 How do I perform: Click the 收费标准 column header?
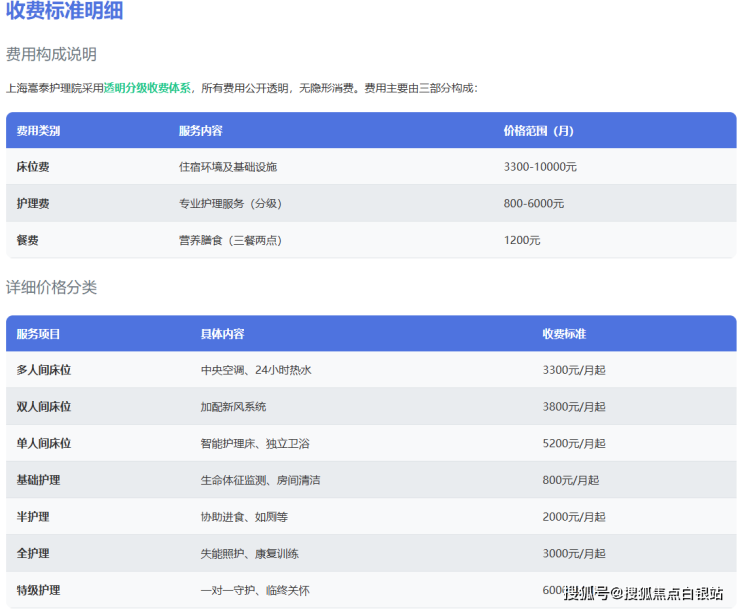click(x=564, y=334)
